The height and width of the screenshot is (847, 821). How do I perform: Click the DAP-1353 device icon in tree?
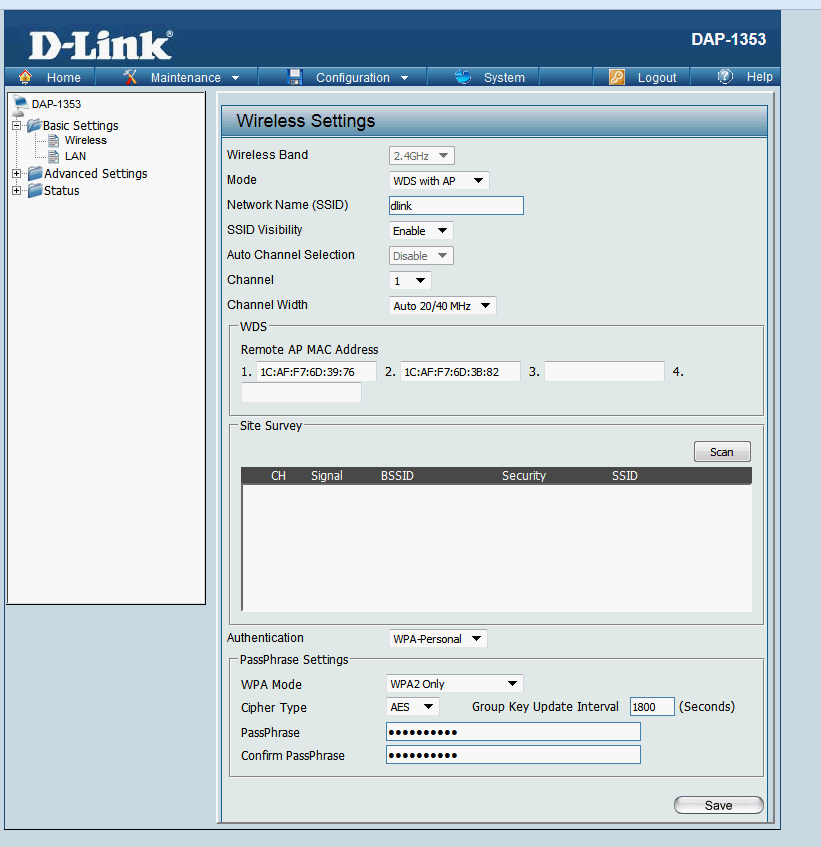(x=20, y=106)
